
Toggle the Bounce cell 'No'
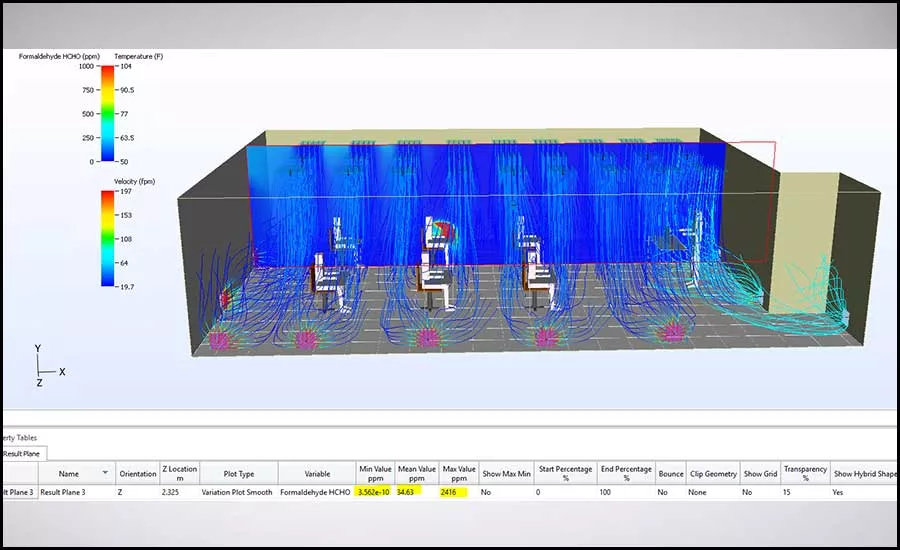click(671, 492)
